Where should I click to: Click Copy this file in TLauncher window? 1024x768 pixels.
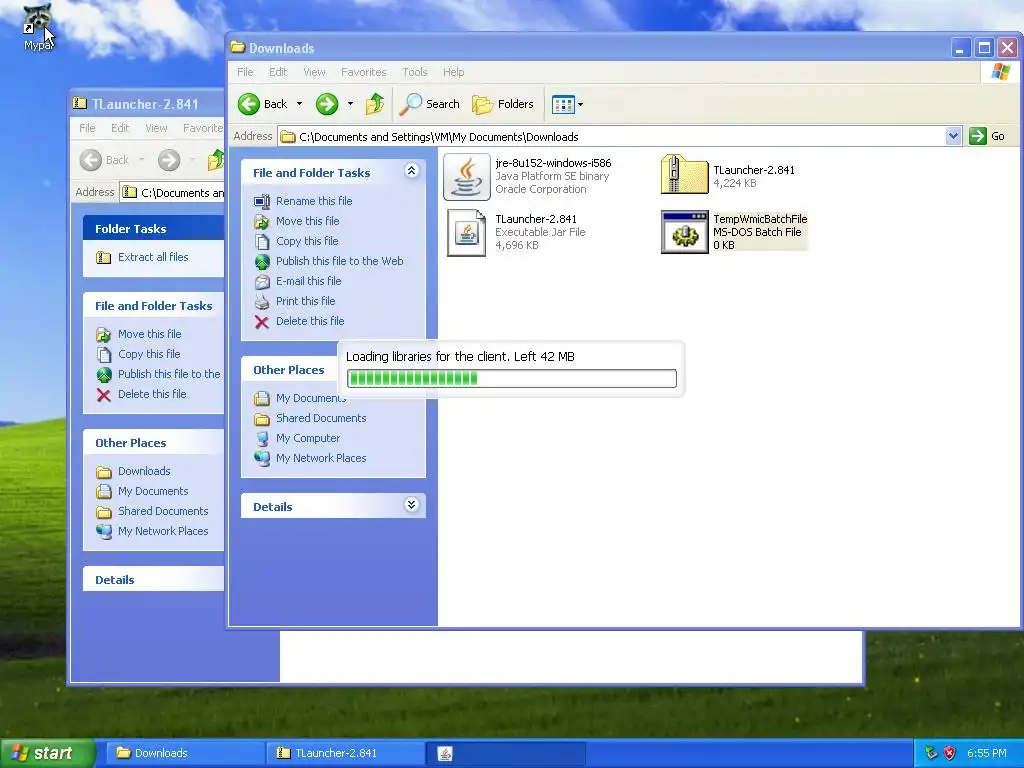[149, 354]
